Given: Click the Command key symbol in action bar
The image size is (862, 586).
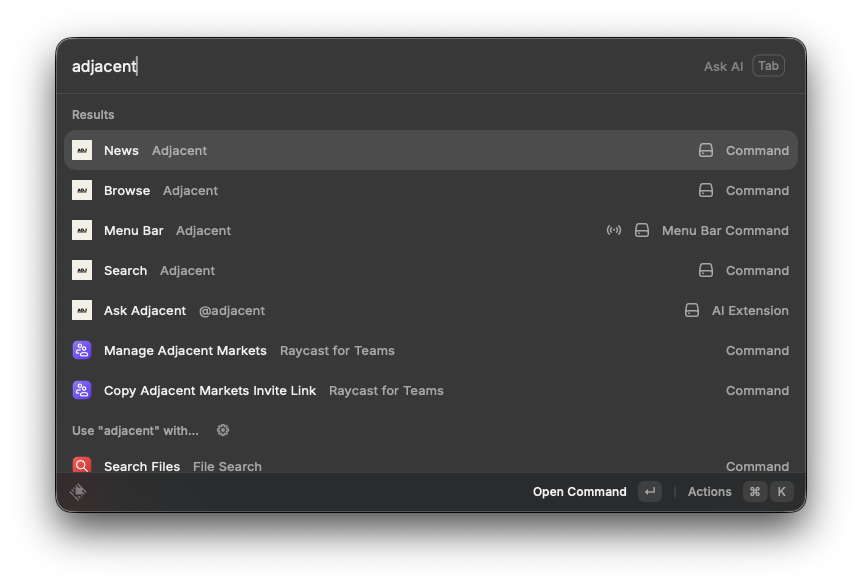Looking at the screenshot, I should 755,491.
